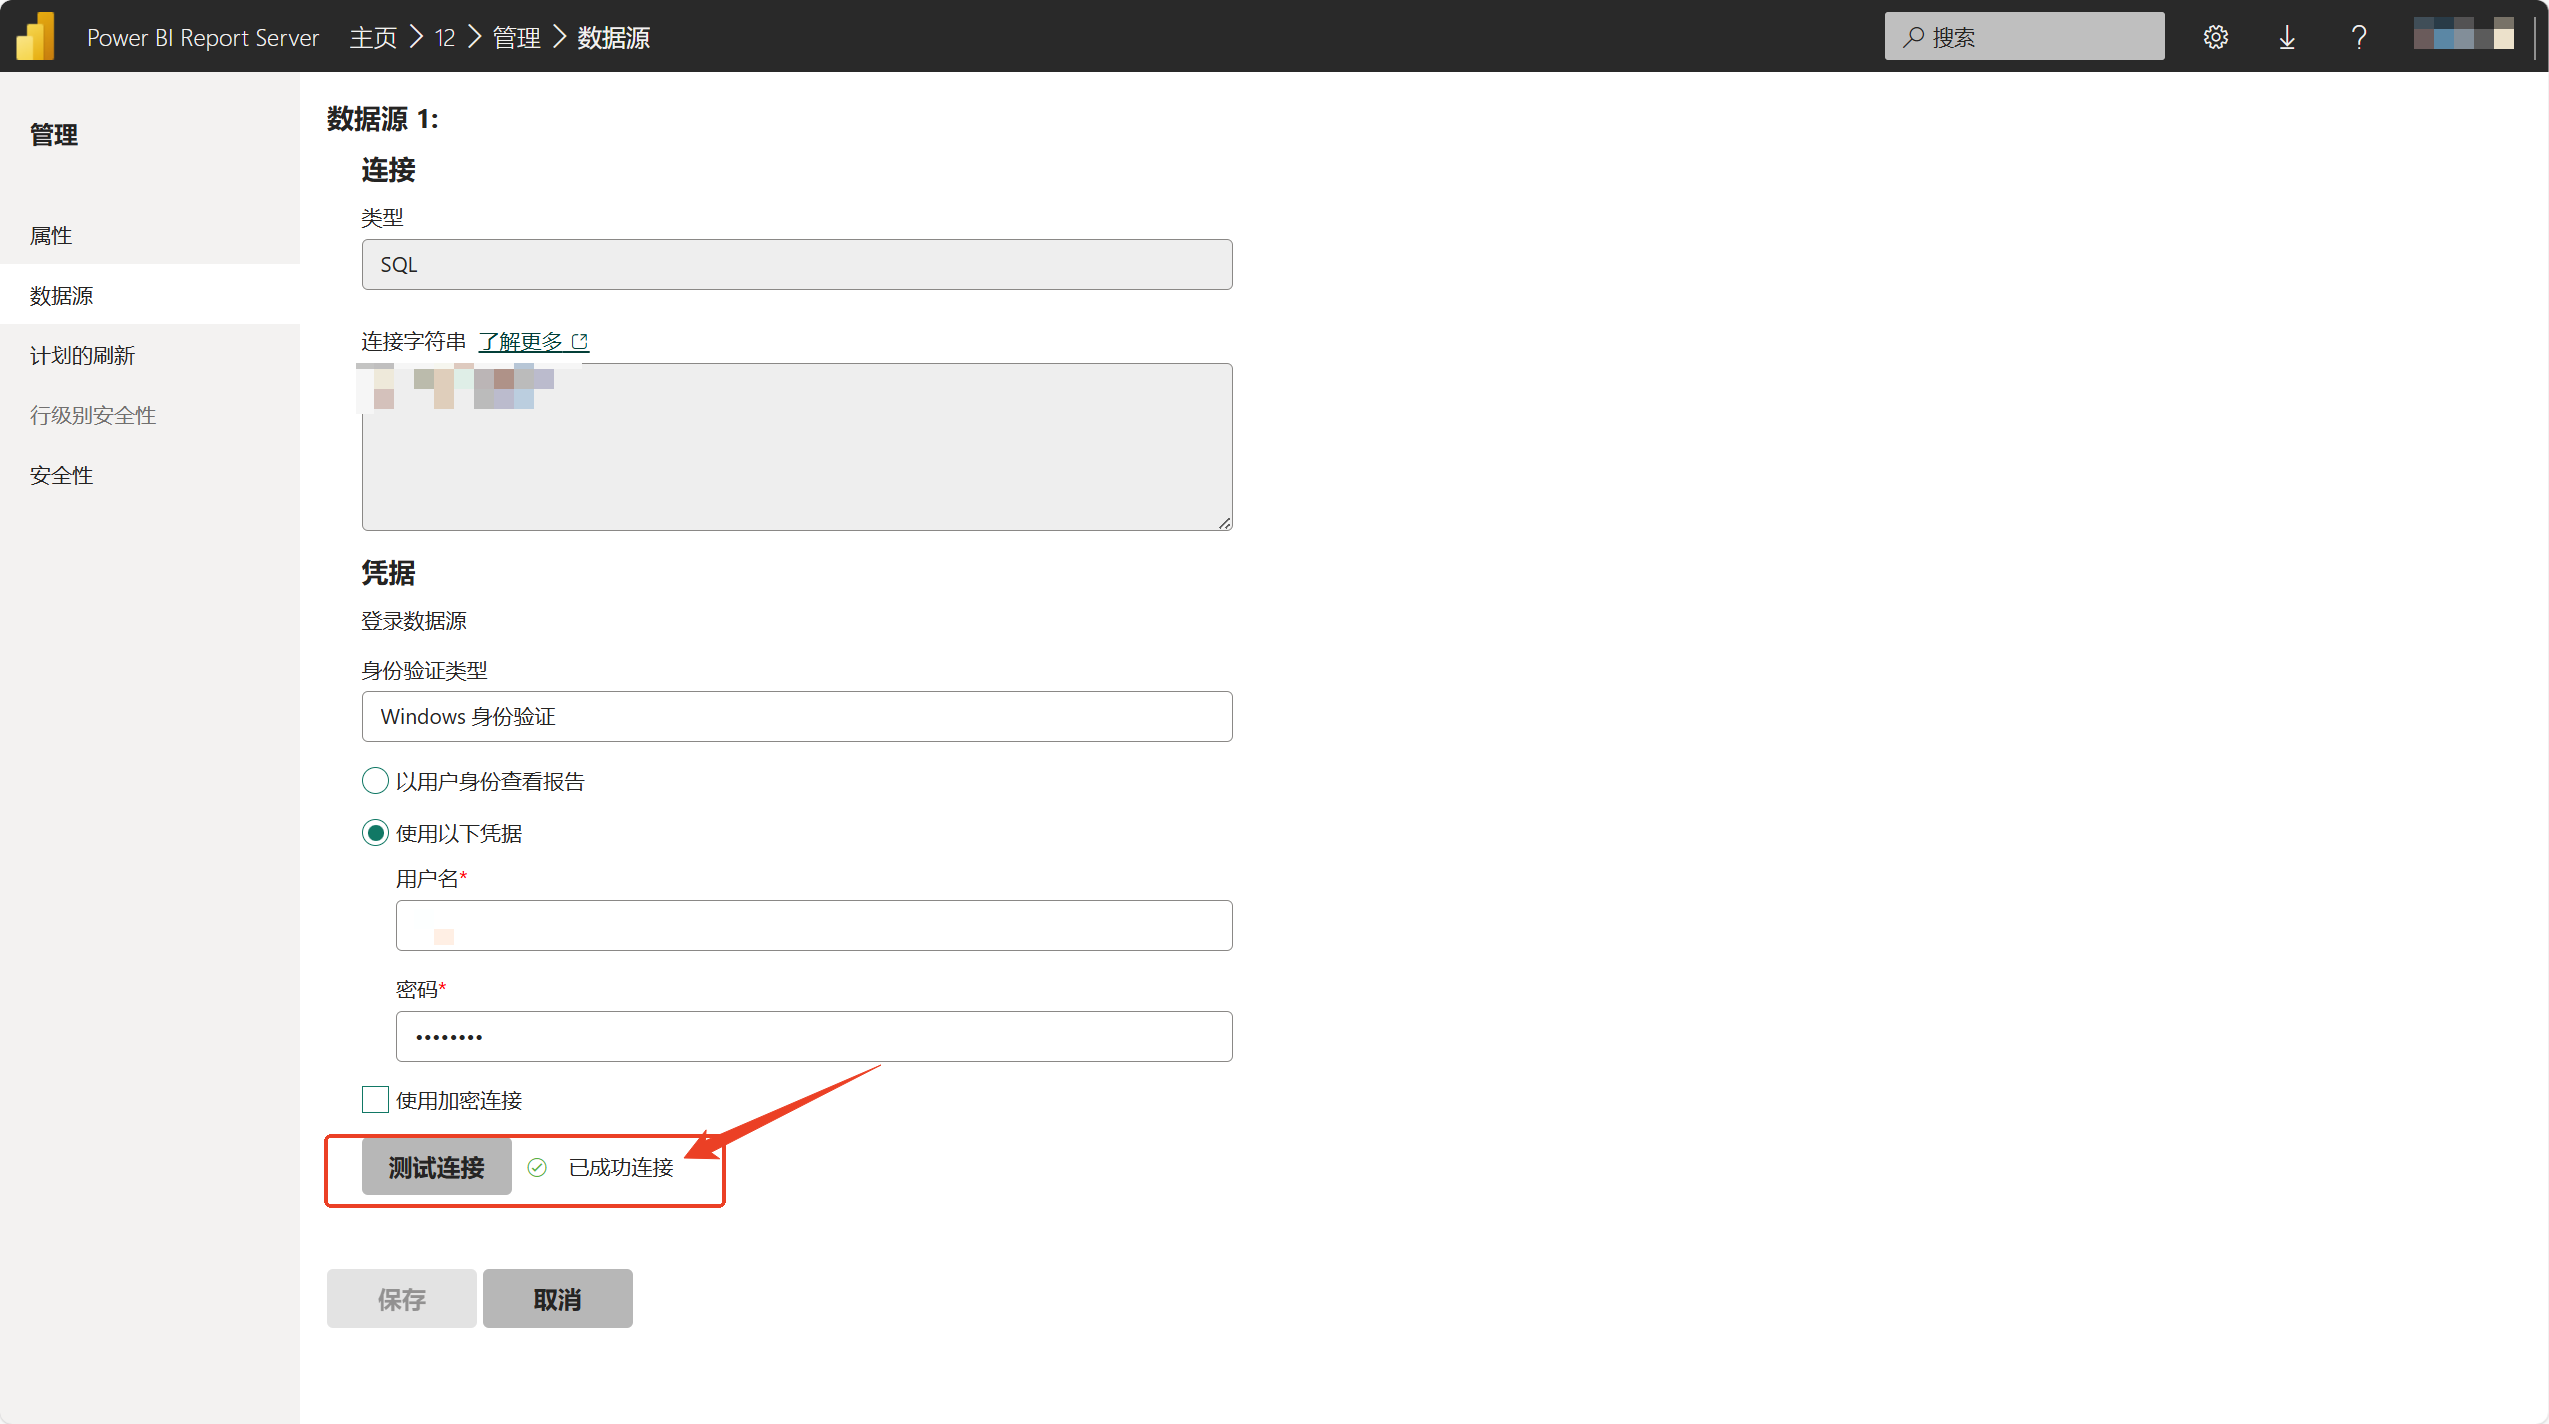Focus the 搜索 search box

coord(2025,37)
